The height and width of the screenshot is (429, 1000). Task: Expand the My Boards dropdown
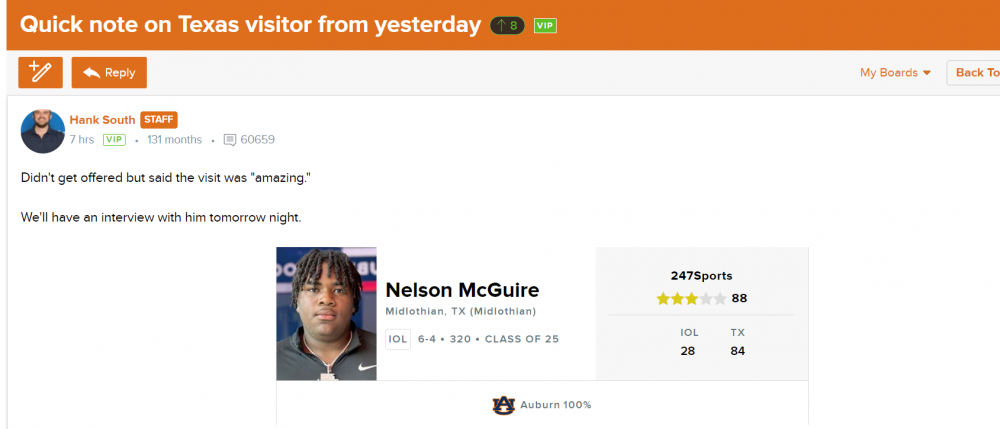click(895, 73)
